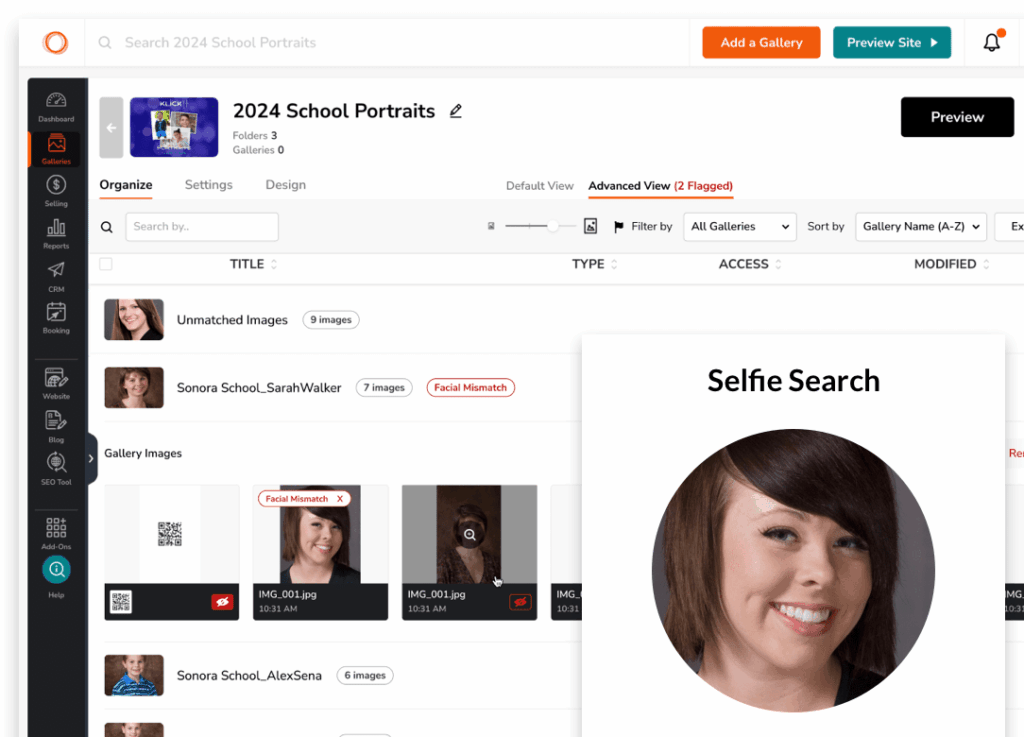Click the flag filter icon in the toolbar
The height and width of the screenshot is (737, 1024).
point(621,227)
